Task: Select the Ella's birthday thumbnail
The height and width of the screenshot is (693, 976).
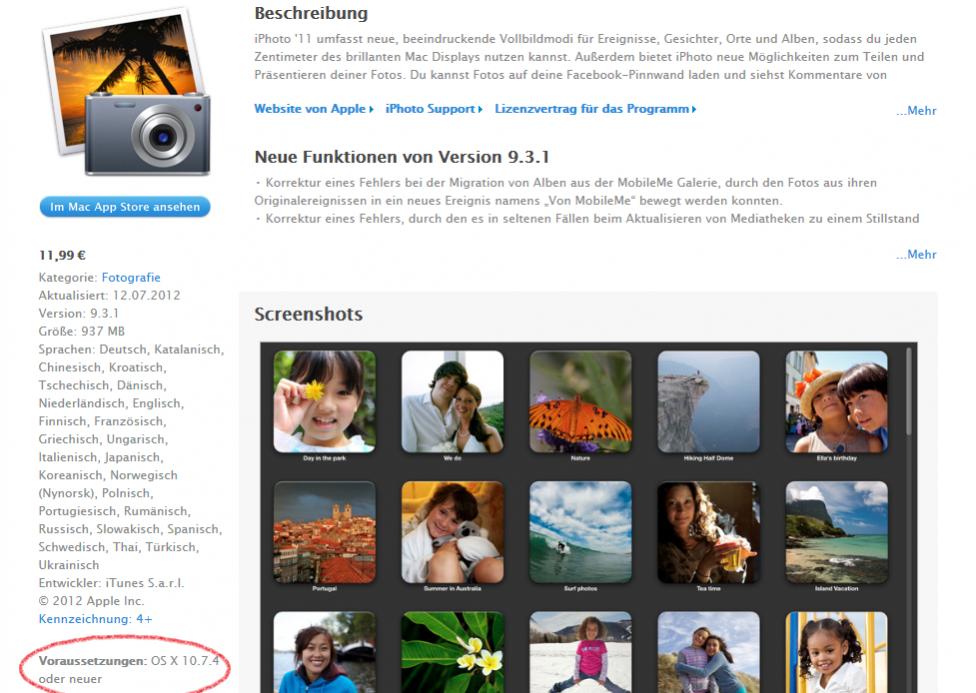Action: click(x=837, y=402)
